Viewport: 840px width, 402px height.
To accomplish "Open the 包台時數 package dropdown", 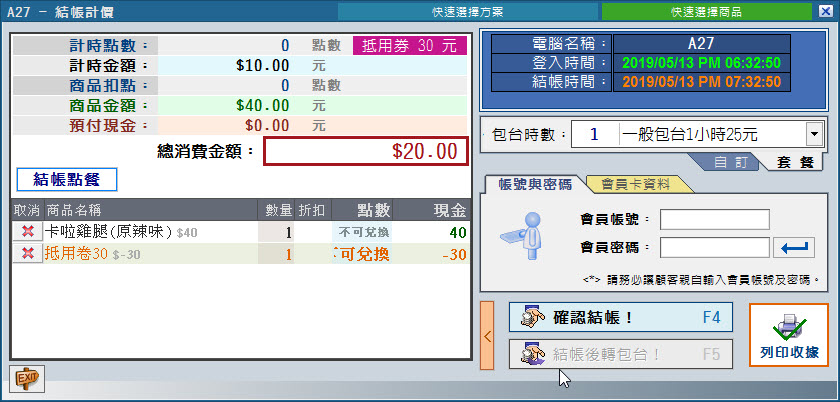I will (x=812, y=133).
